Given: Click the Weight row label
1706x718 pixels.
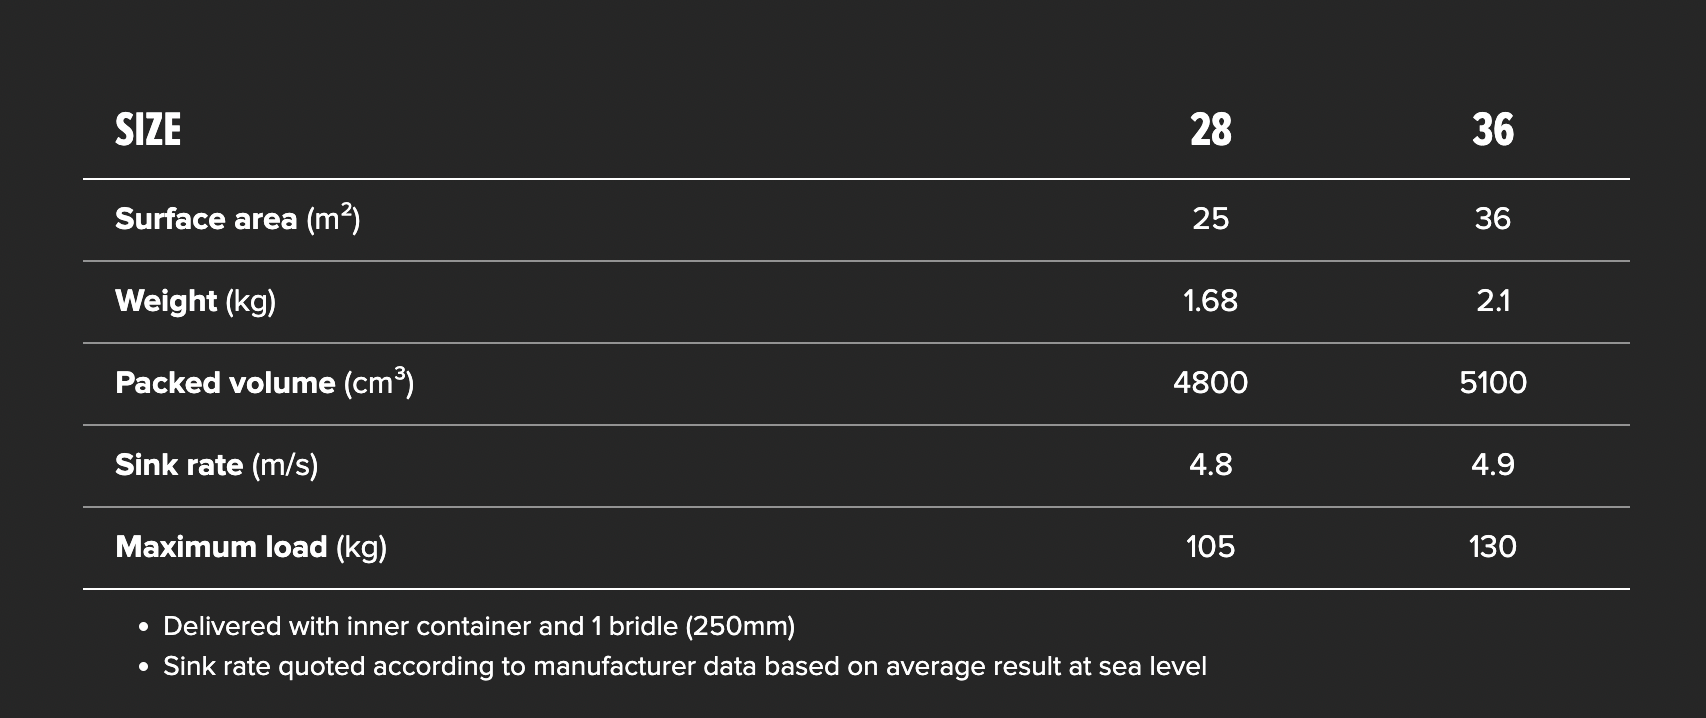Looking at the screenshot, I should point(195,301).
